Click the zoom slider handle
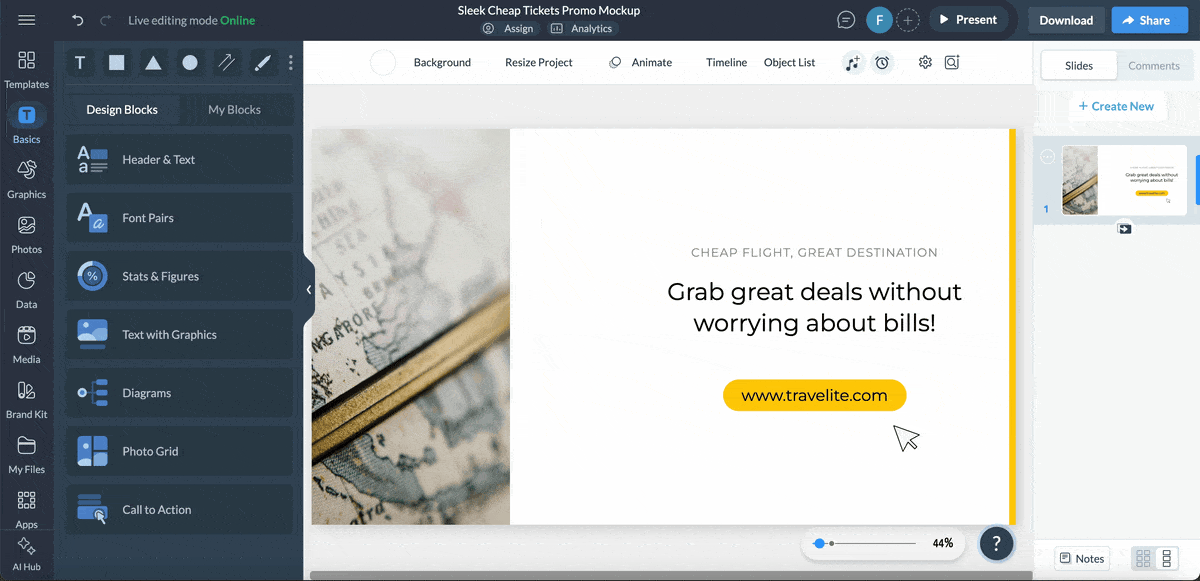Screen dimensions: 1200x581 (x=819, y=543)
